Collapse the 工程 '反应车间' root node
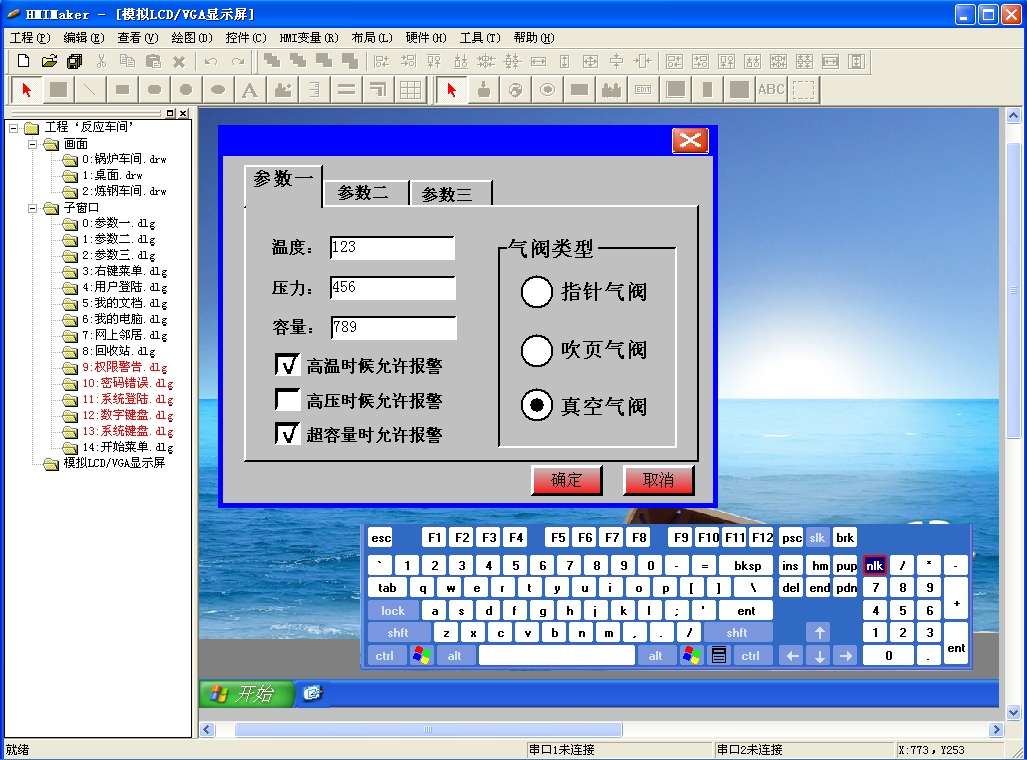The height and width of the screenshot is (760, 1027). (x=14, y=128)
